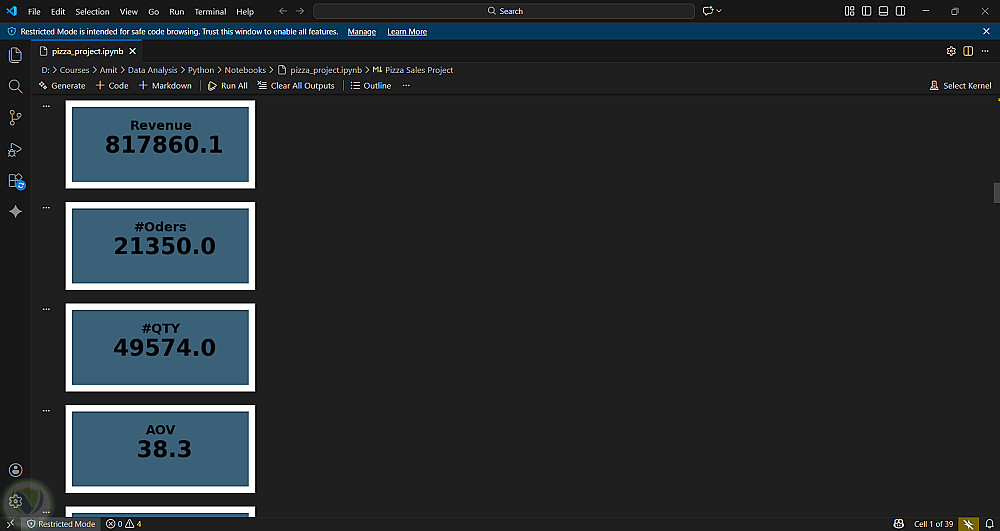Open the errors and warnings counter
The image size is (1000, 531).
pos(124,524)
